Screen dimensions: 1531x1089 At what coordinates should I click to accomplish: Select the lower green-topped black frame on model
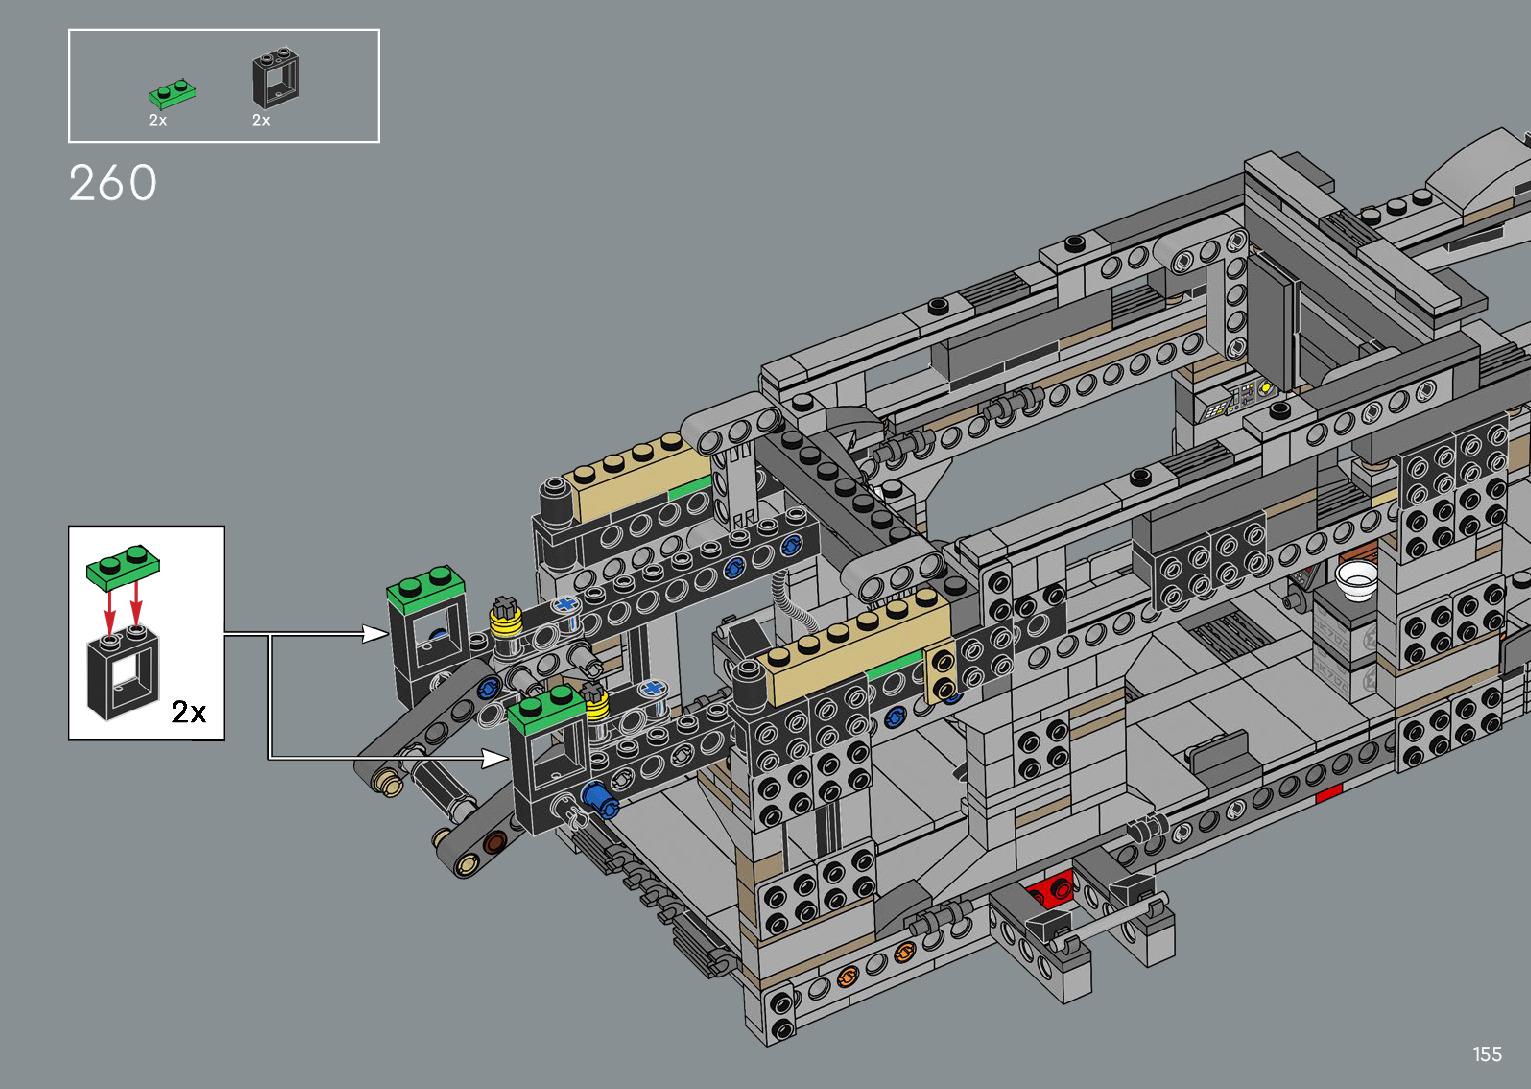tap(548, 757)
